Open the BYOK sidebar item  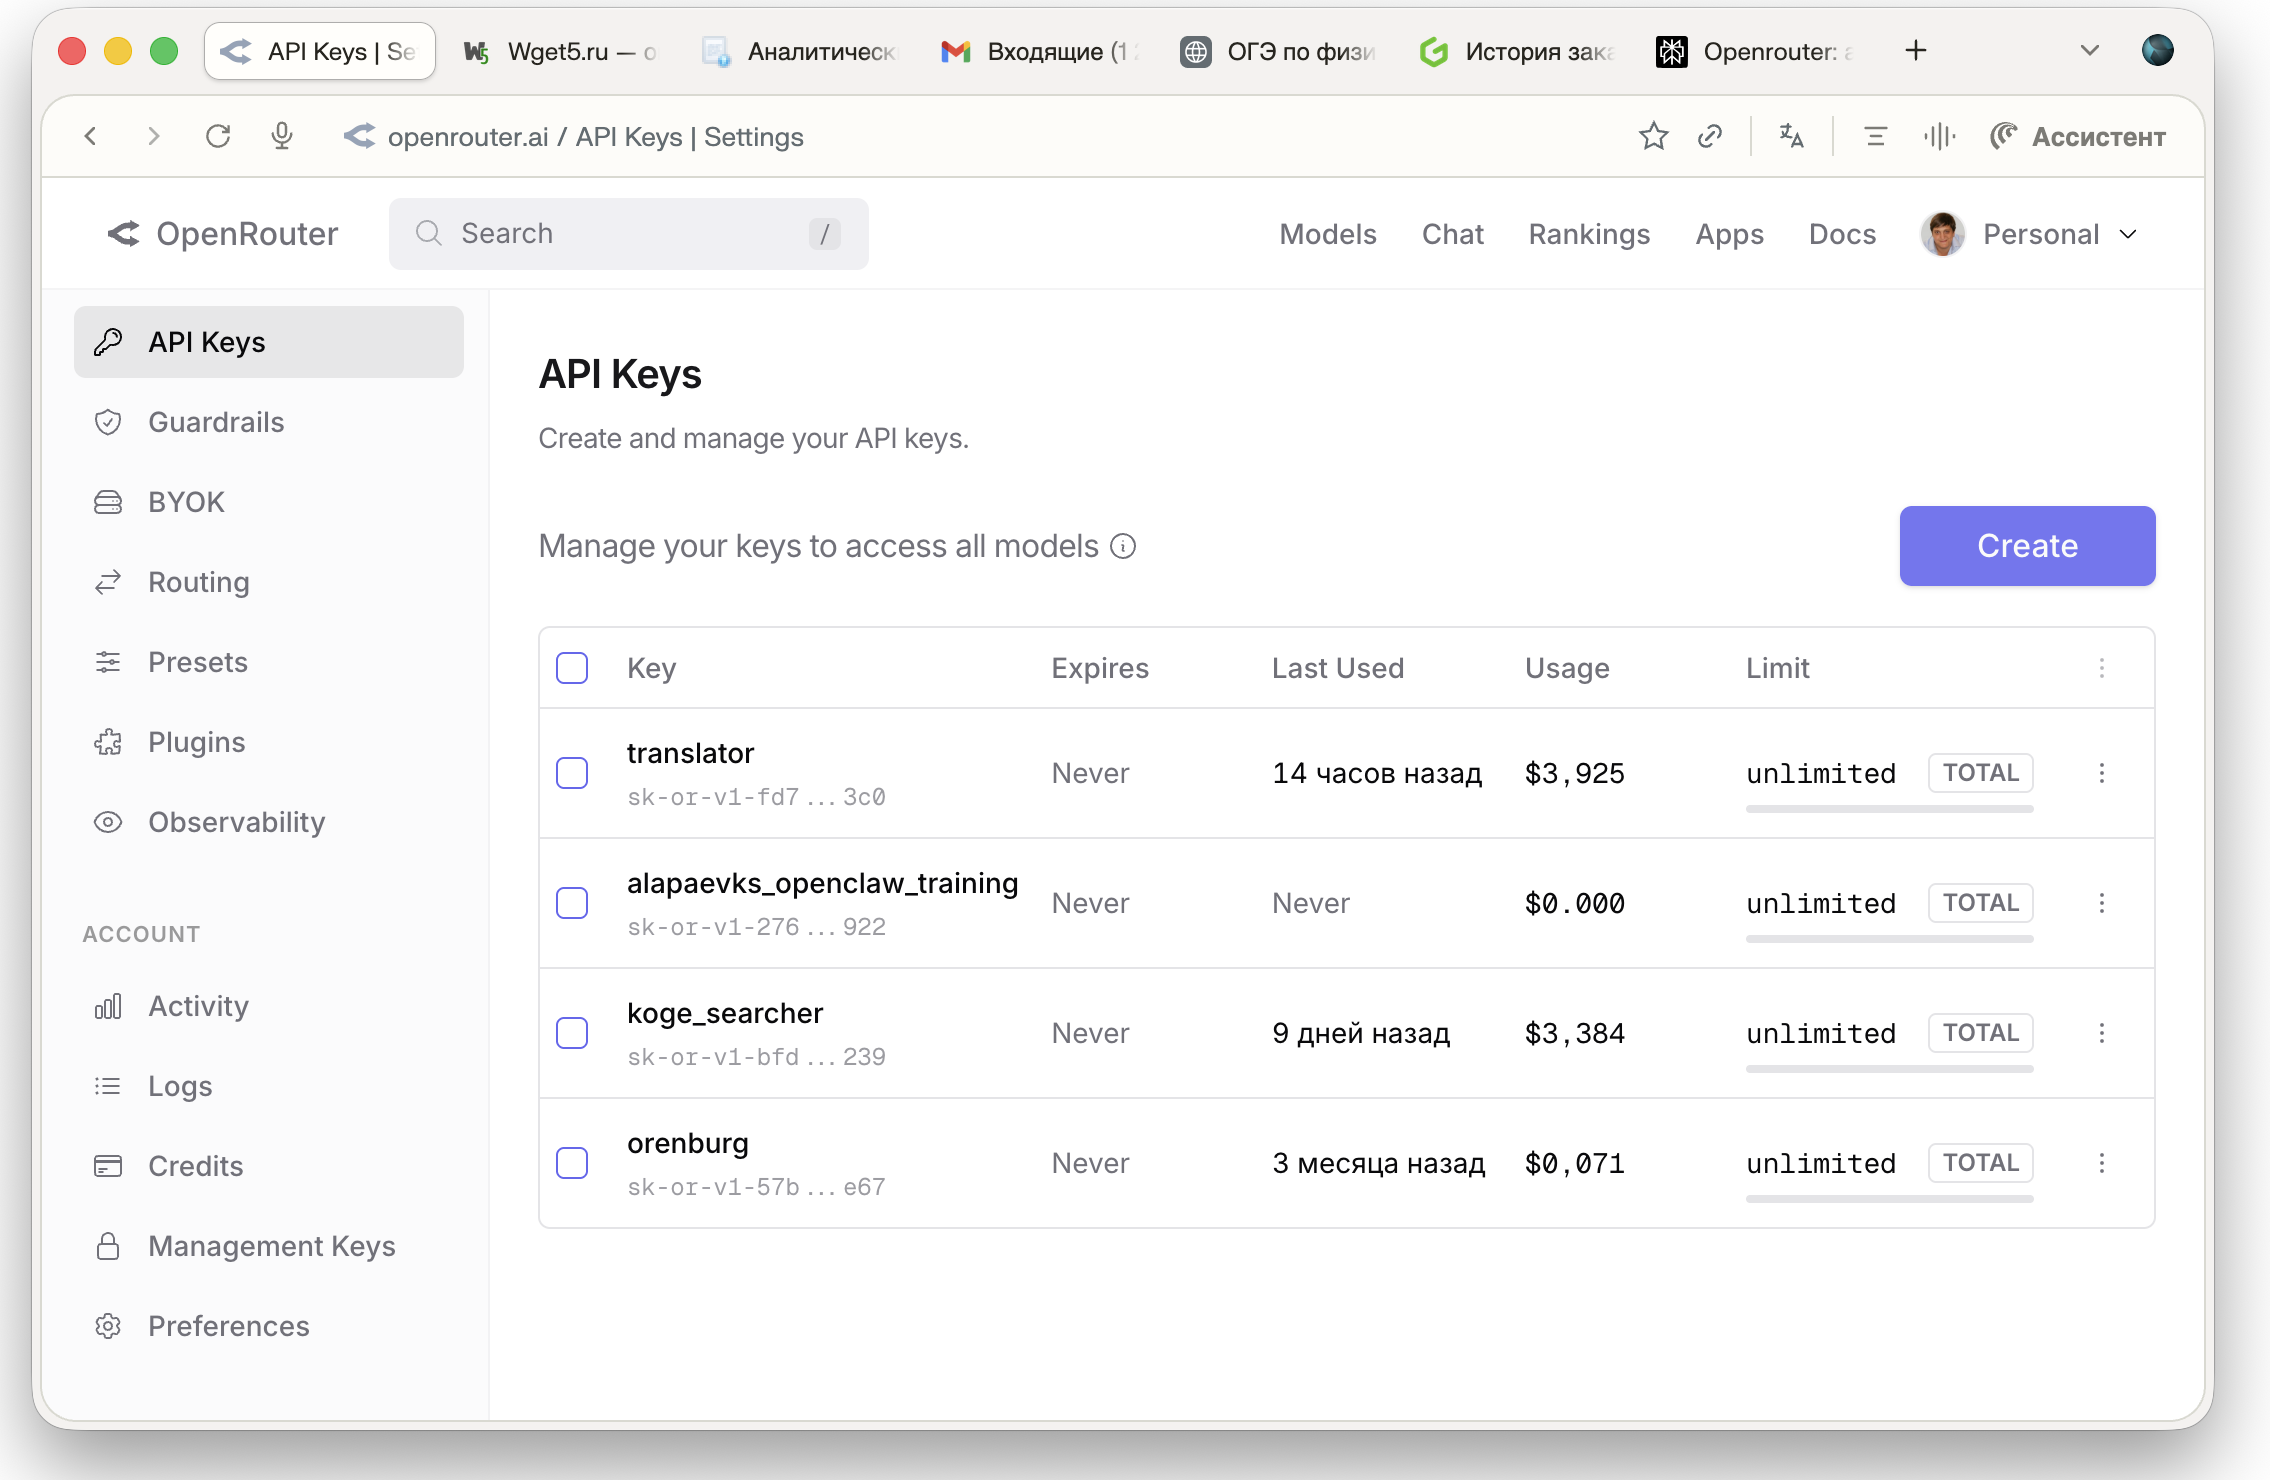click(269, 502)
